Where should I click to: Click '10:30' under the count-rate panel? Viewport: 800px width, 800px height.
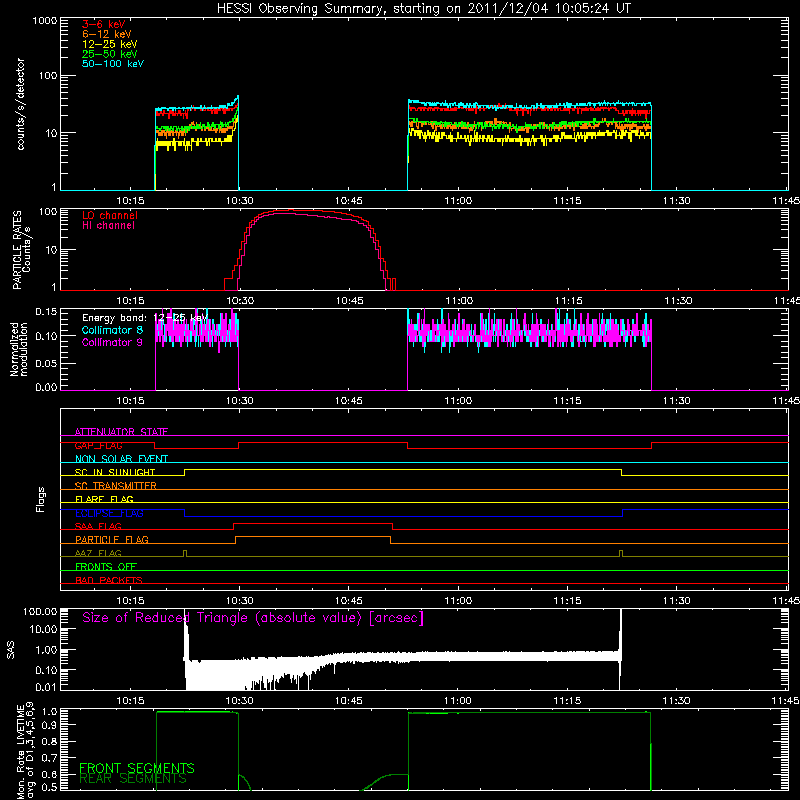coord(239,201)
